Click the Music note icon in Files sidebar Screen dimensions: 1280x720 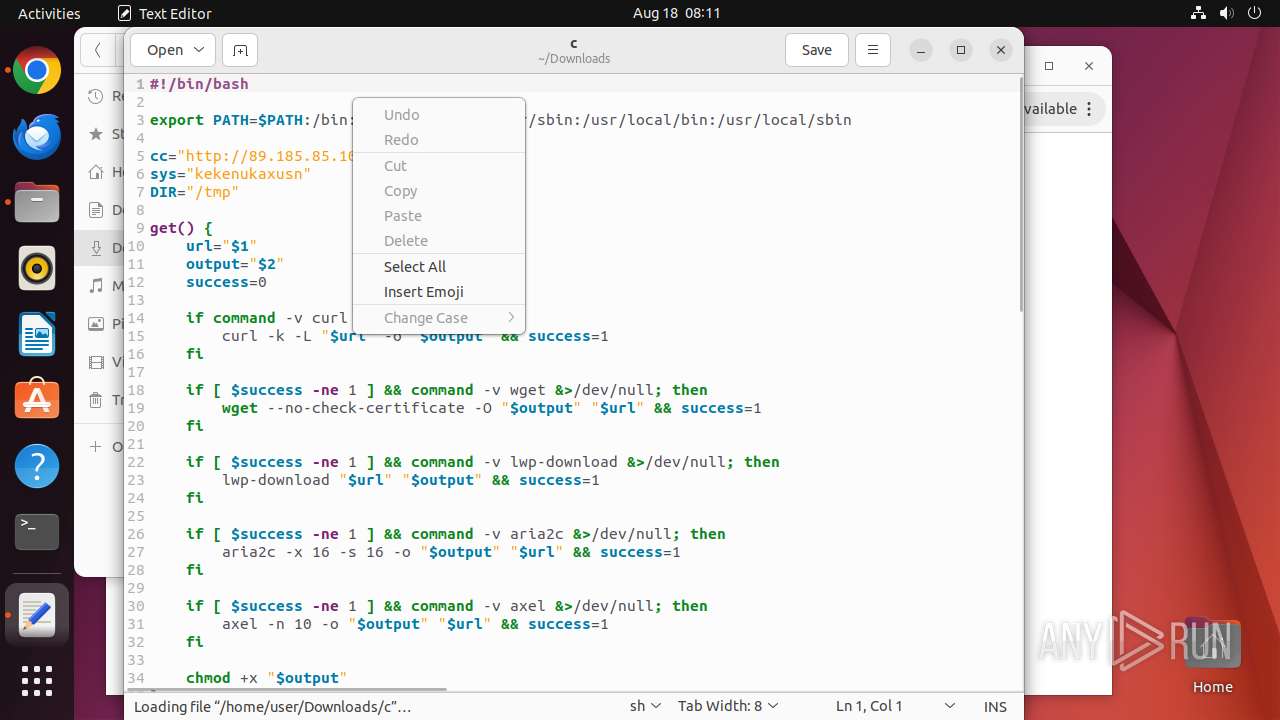96,286
